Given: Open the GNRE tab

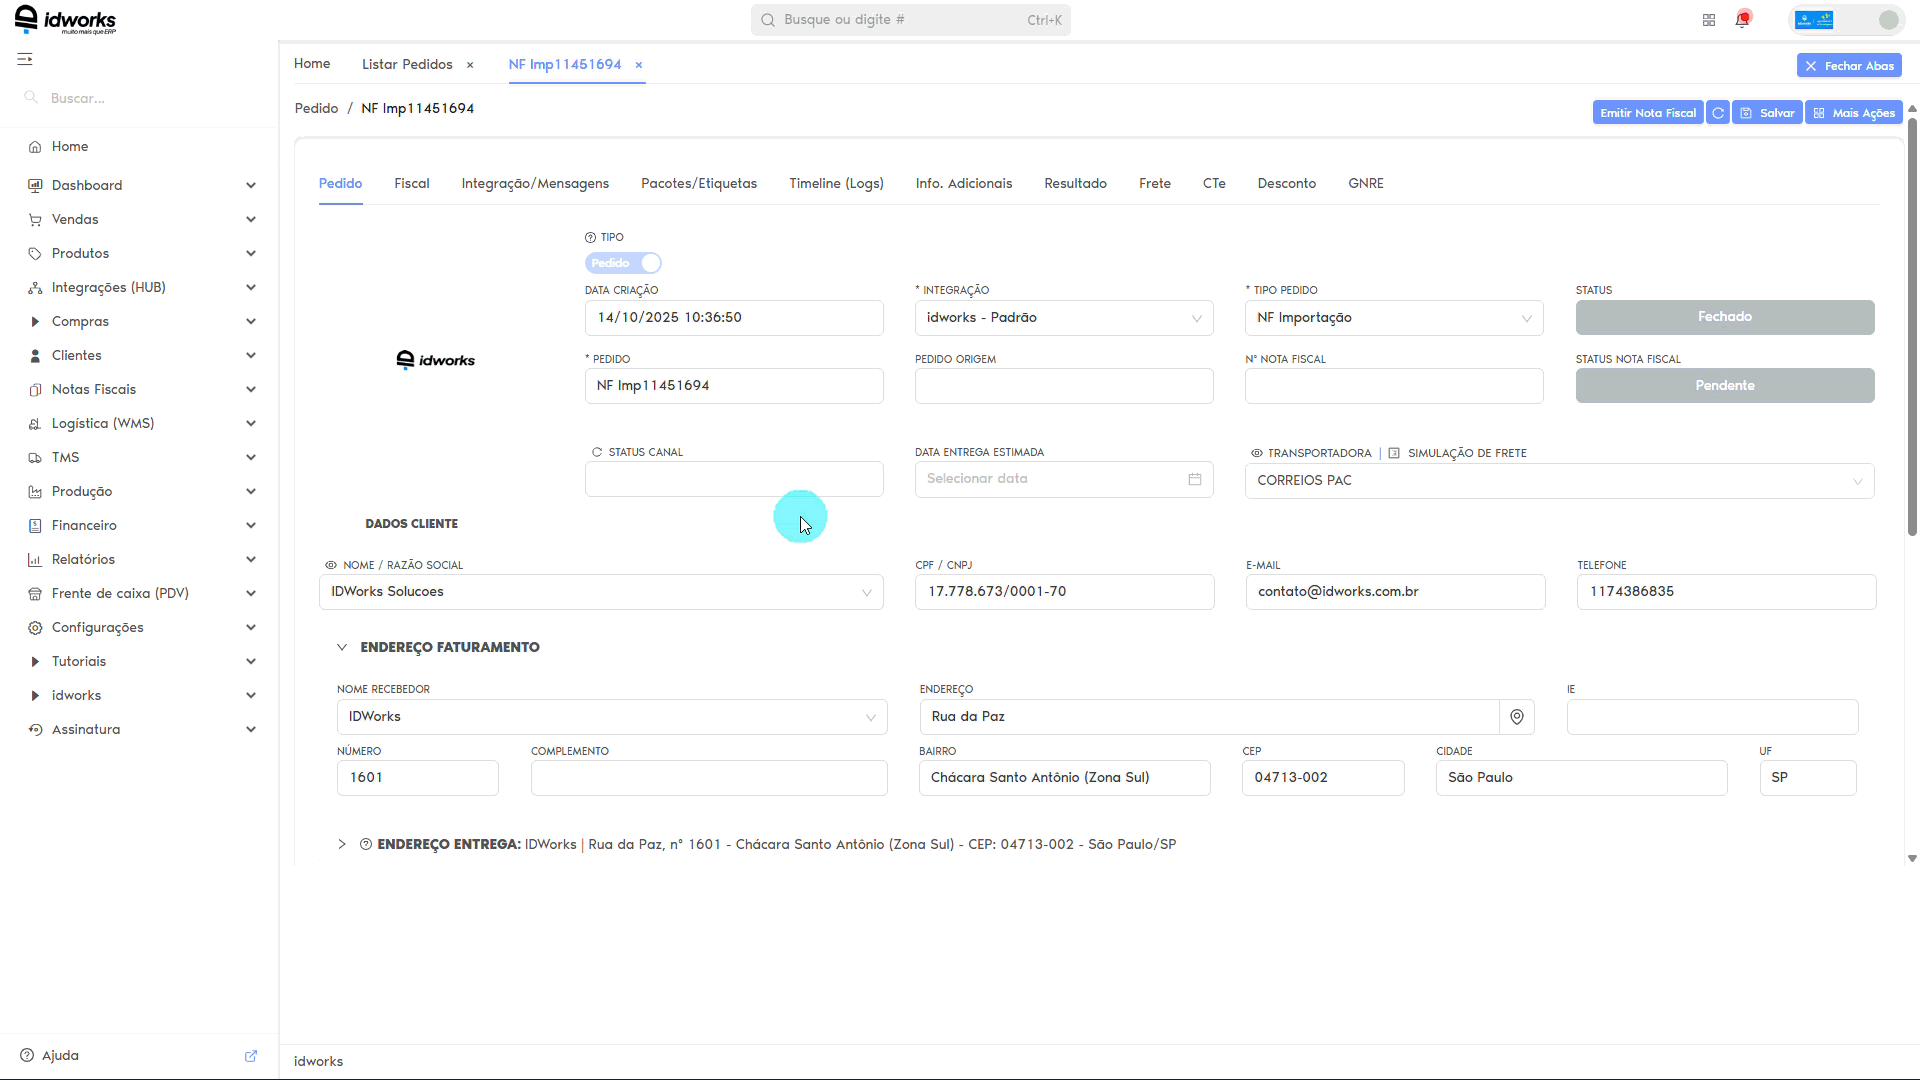Looking at the screenshot, I should (1366, 184).
